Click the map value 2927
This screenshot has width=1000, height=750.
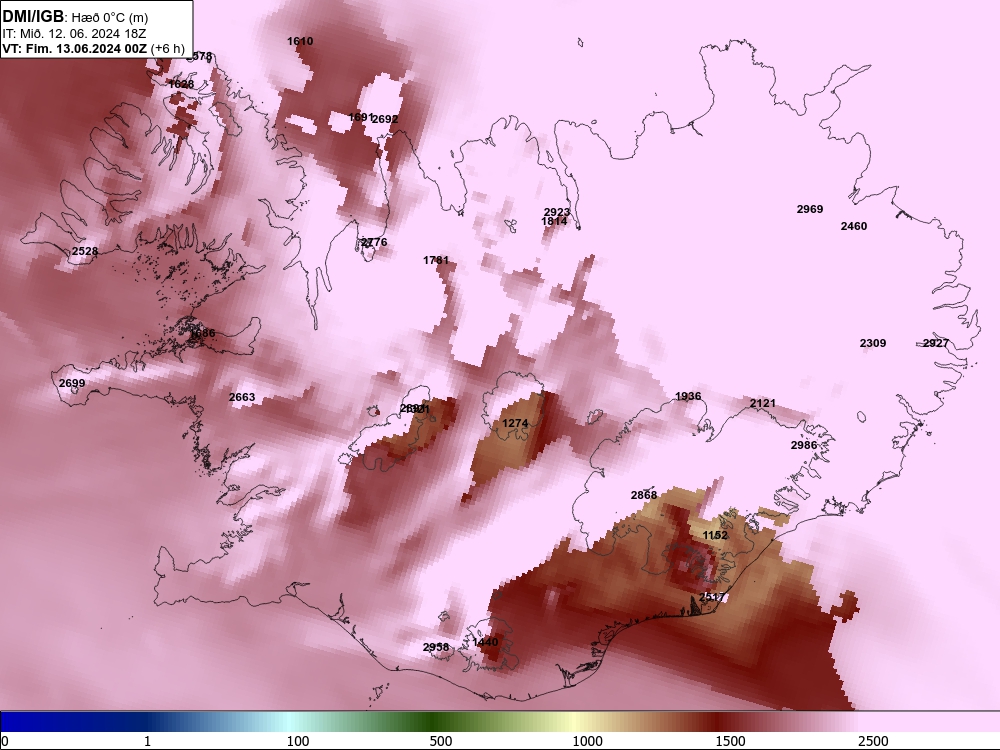[936, 343]
